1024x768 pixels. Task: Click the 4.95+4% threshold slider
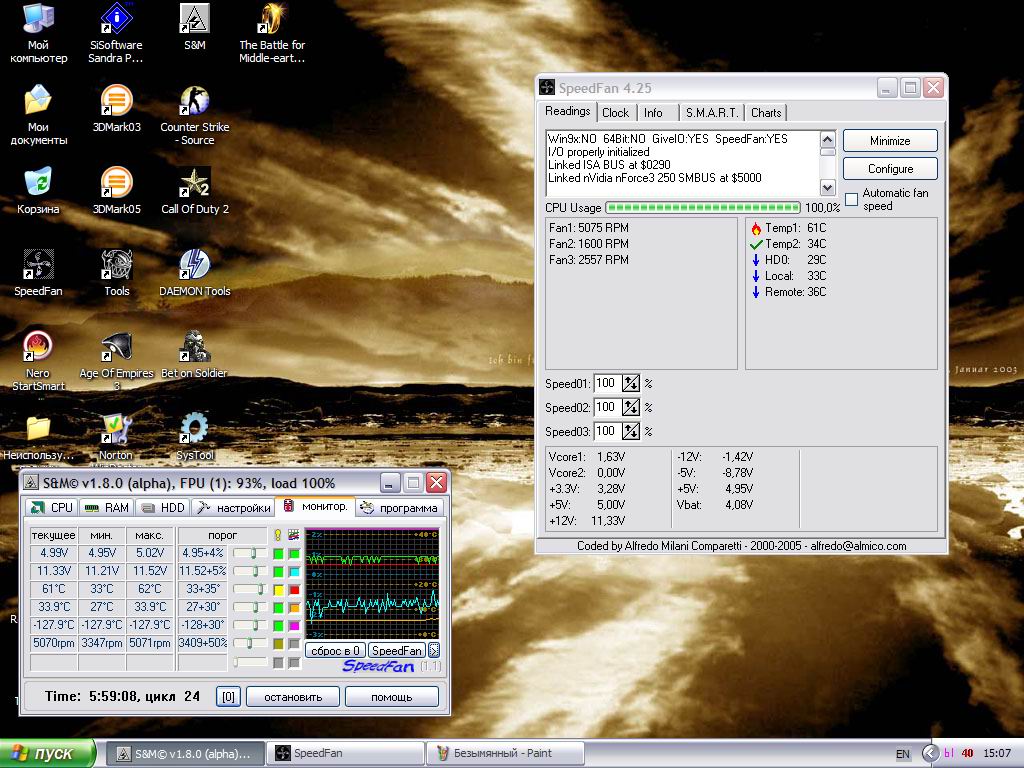[251, 553]
